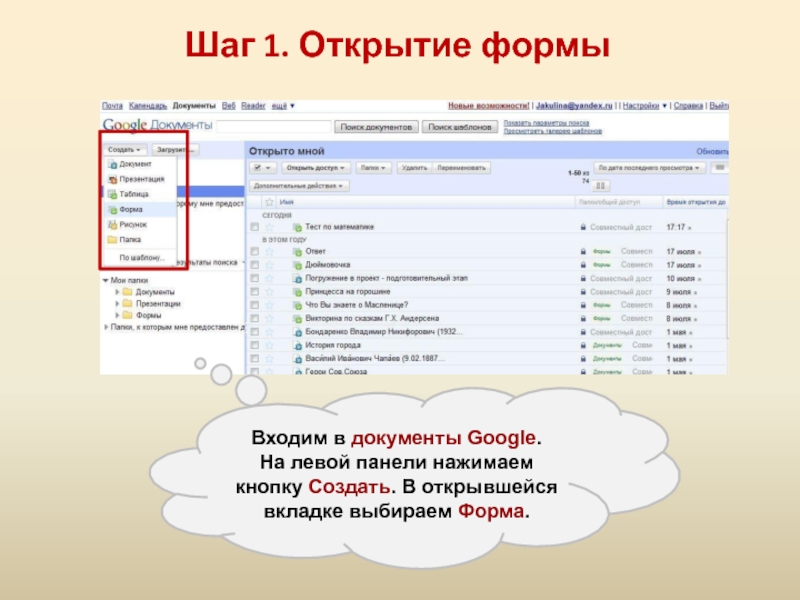Check the box for Бондаренко Владимир Никифорович
Screen dimensions: 800x600
pyautogui.click(x=255, y=332)
